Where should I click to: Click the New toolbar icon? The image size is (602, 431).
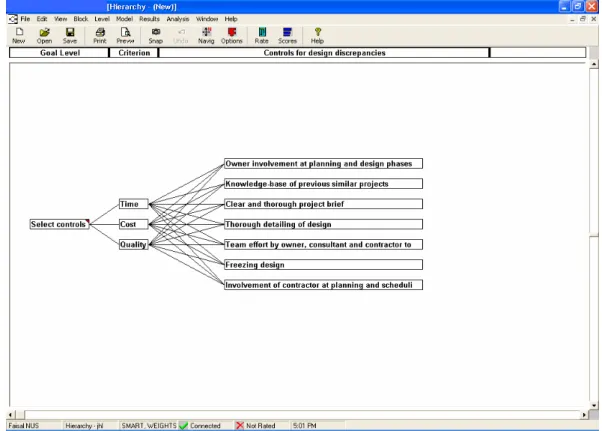click(19, 36)
